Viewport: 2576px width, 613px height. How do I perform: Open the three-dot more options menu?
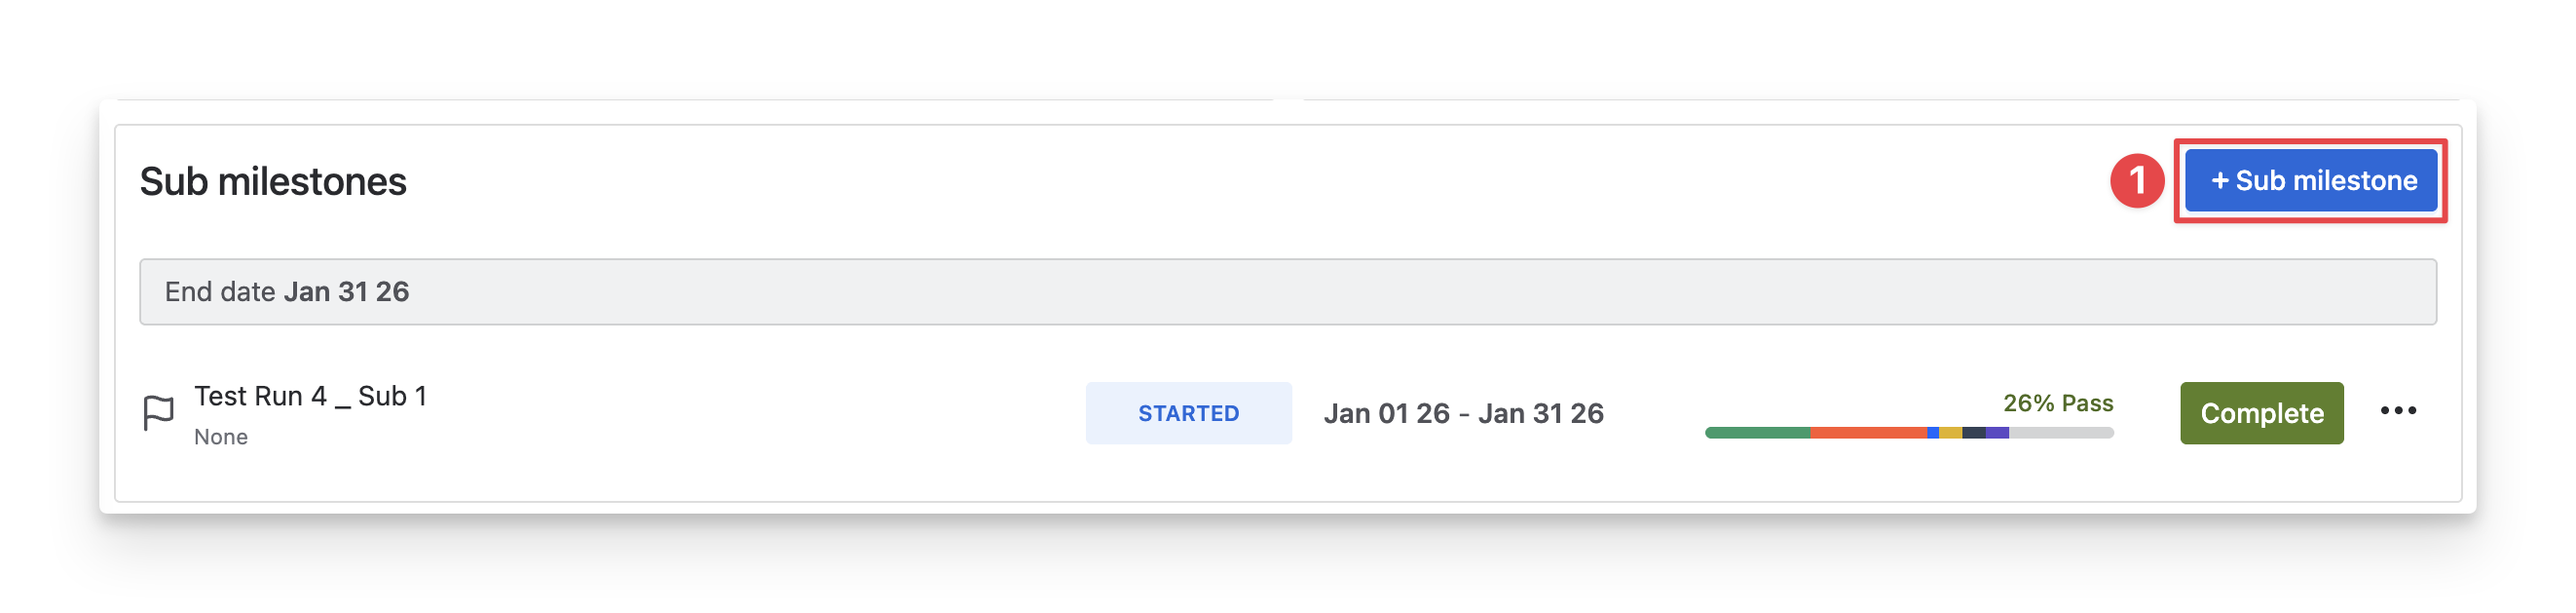click(2398, 411)
